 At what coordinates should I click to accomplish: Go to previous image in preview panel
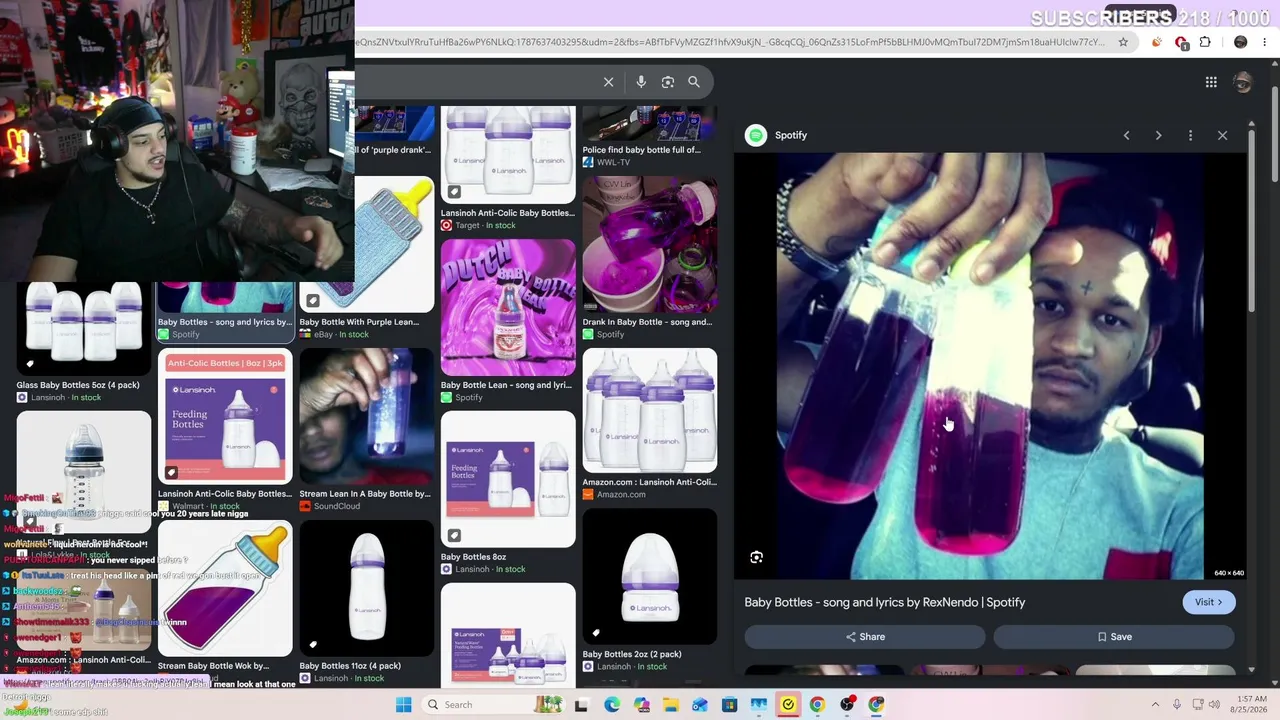pyautogui.click(x=1126, y=135)
